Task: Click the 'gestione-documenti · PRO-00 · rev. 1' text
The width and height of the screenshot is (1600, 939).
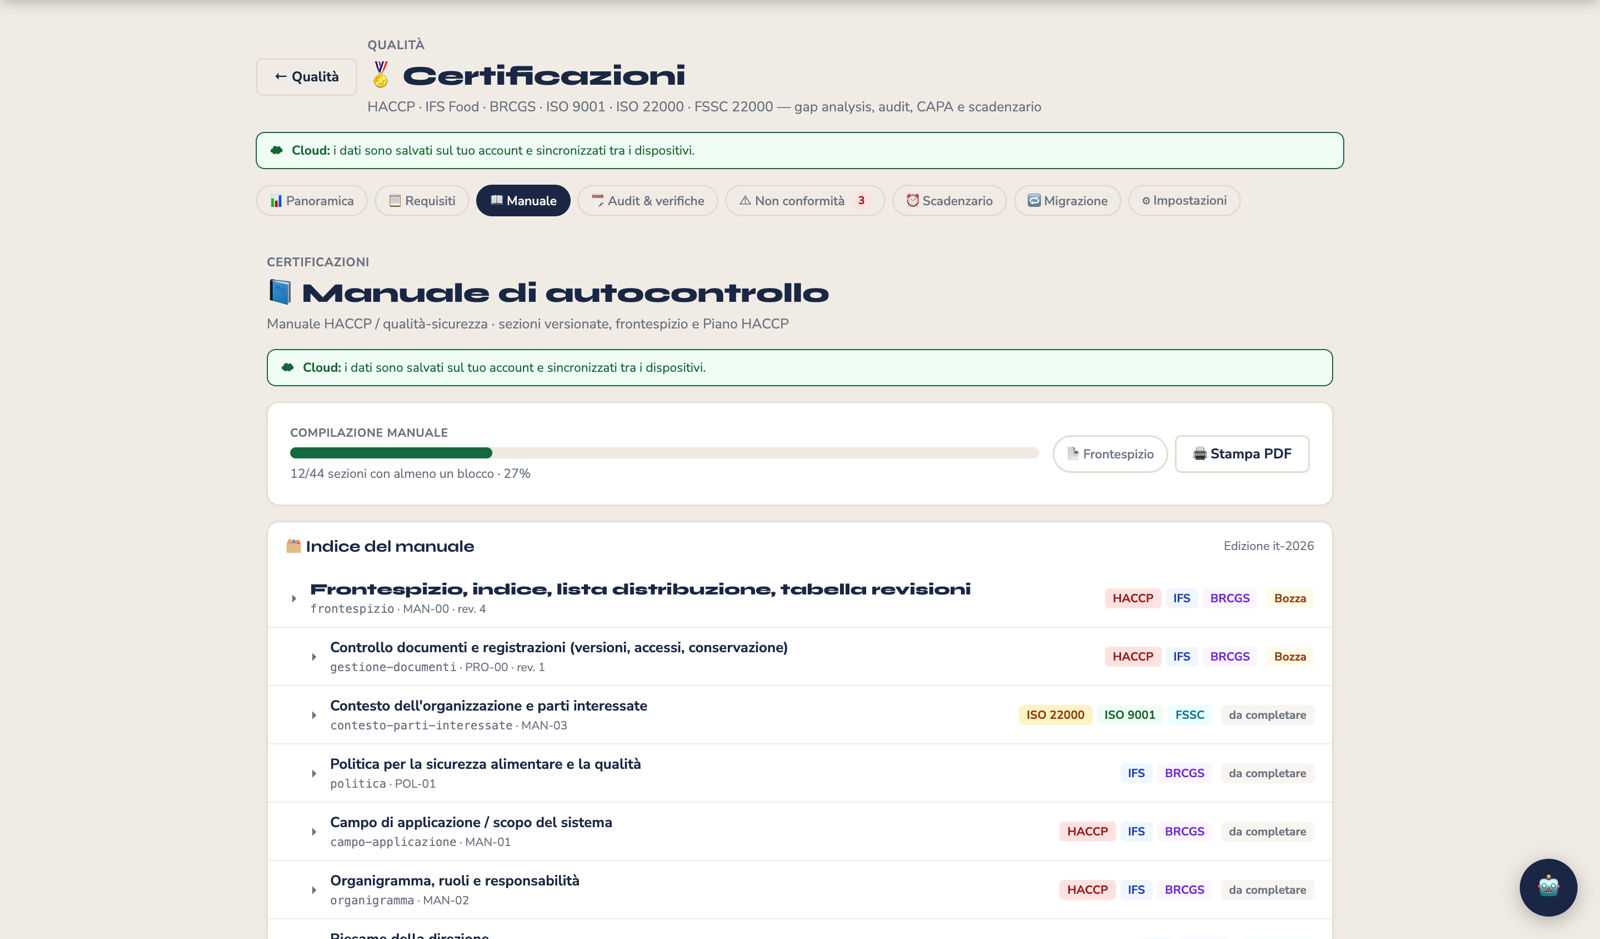Action: (437, 667)
